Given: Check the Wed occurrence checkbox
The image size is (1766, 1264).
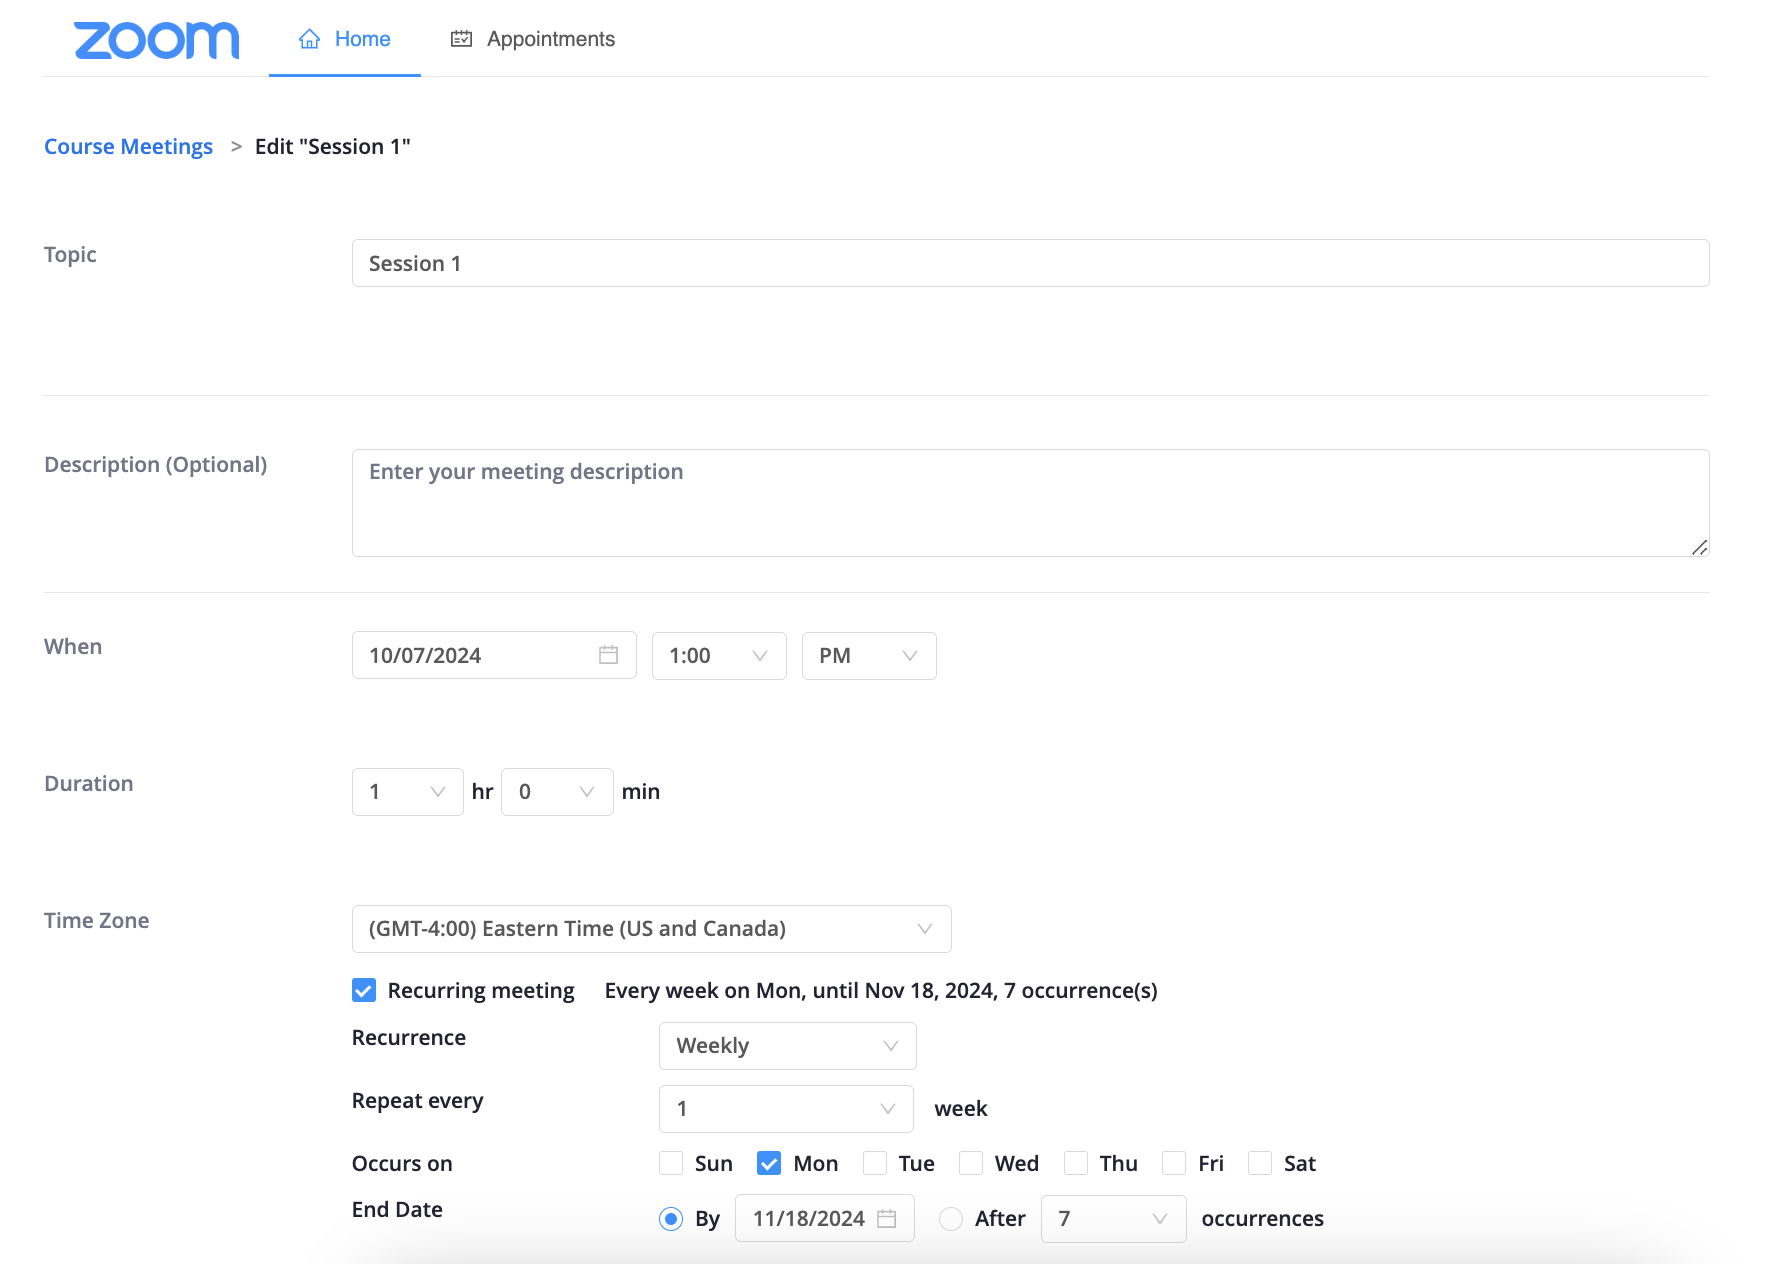Looking at the screenshot, I should coord(971,1163).
